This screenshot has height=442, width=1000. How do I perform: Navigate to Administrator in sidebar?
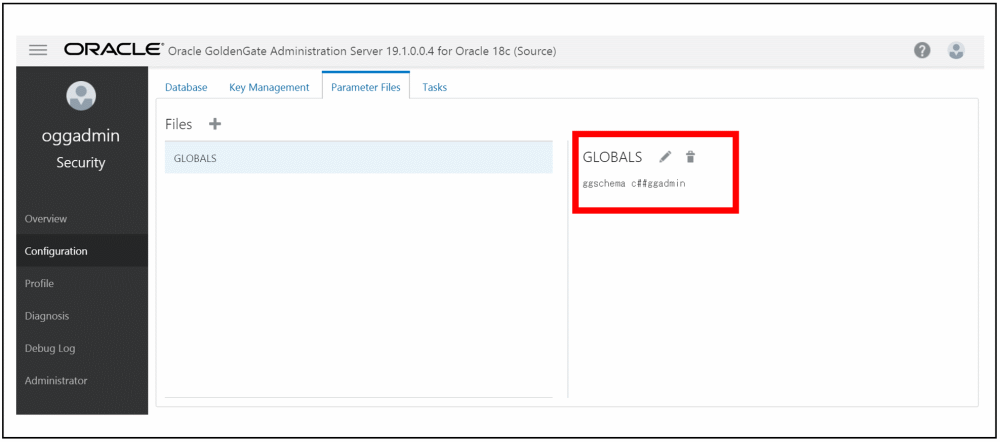[x=56, y=380]
